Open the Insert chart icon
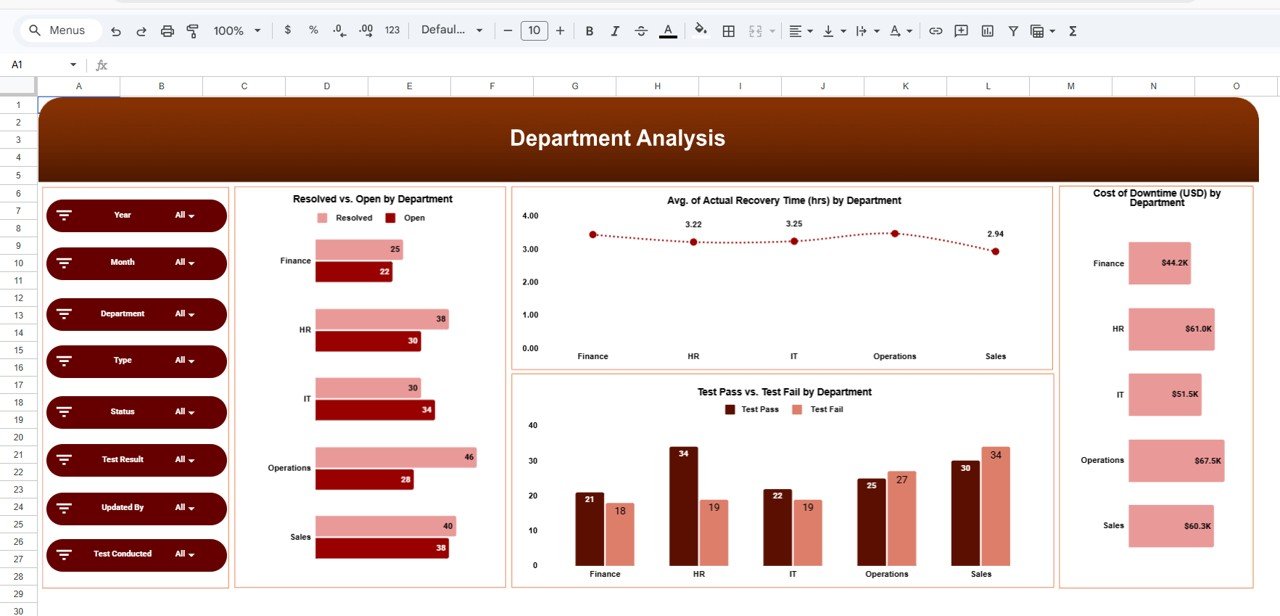1280x616 pixels. tap(987, 31)
